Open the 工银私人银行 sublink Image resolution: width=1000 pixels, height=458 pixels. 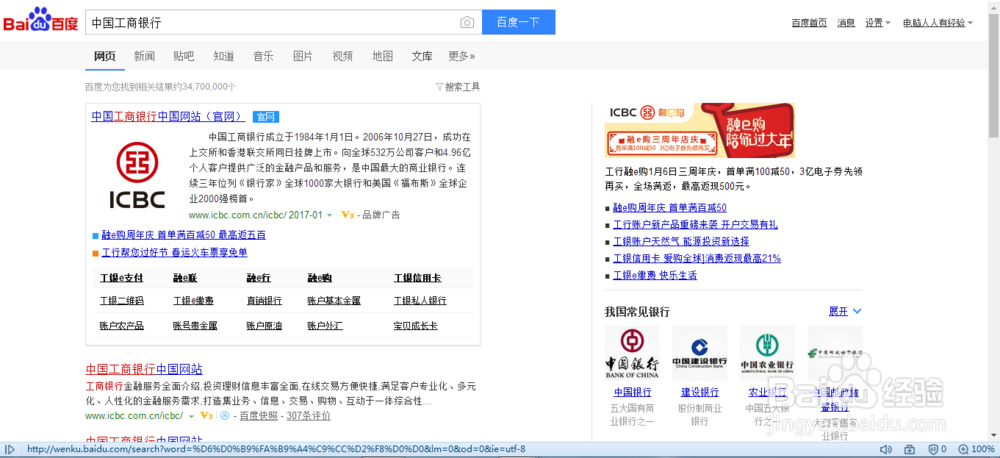[420, 300]
